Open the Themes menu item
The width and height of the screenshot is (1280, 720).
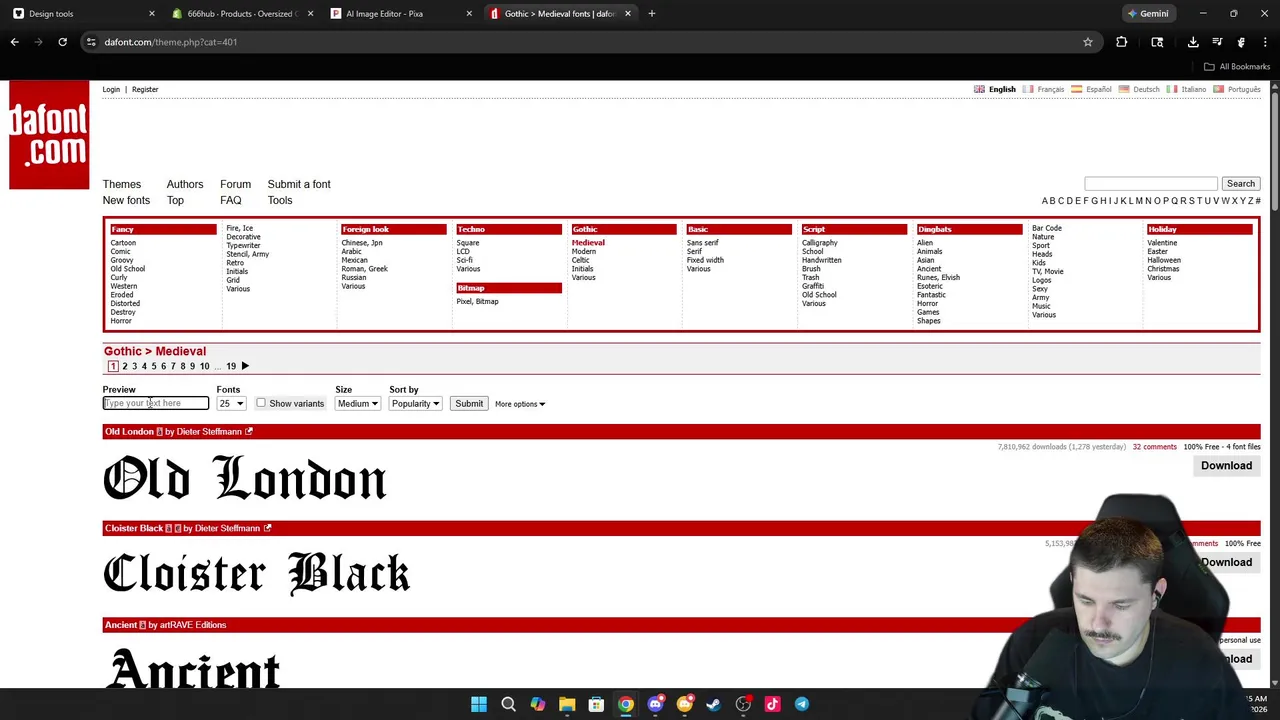click(x=122, y=184)
